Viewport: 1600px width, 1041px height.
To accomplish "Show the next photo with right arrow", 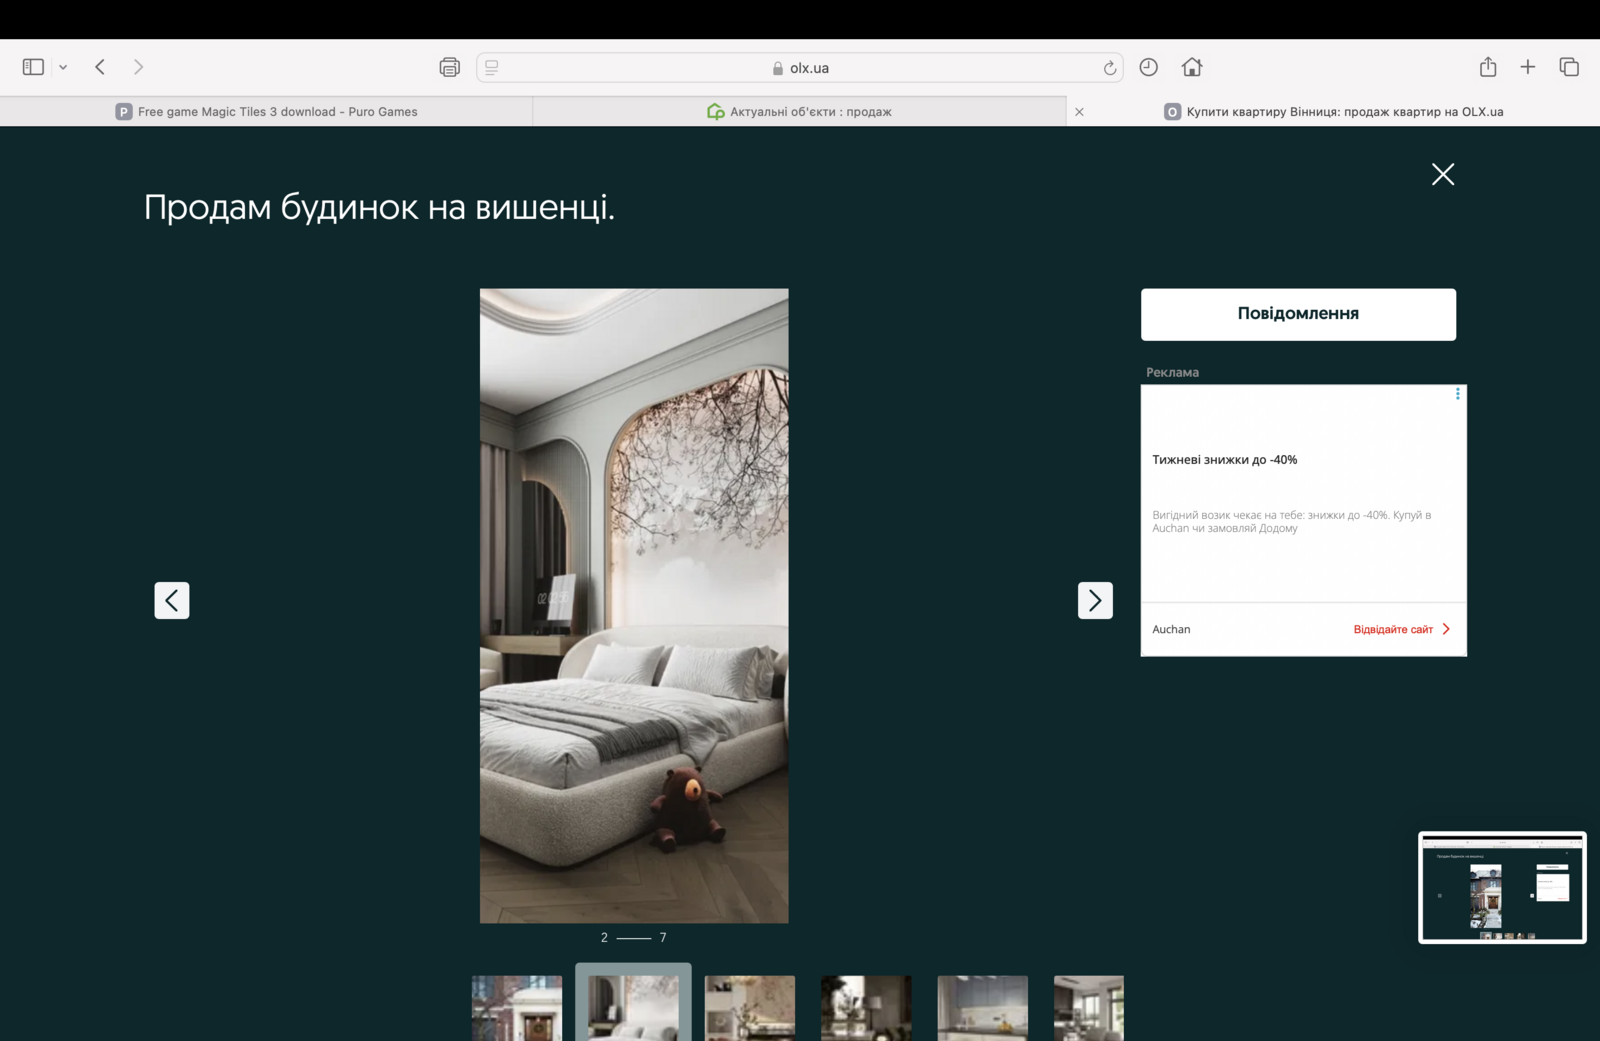I will pos(1095,600).
